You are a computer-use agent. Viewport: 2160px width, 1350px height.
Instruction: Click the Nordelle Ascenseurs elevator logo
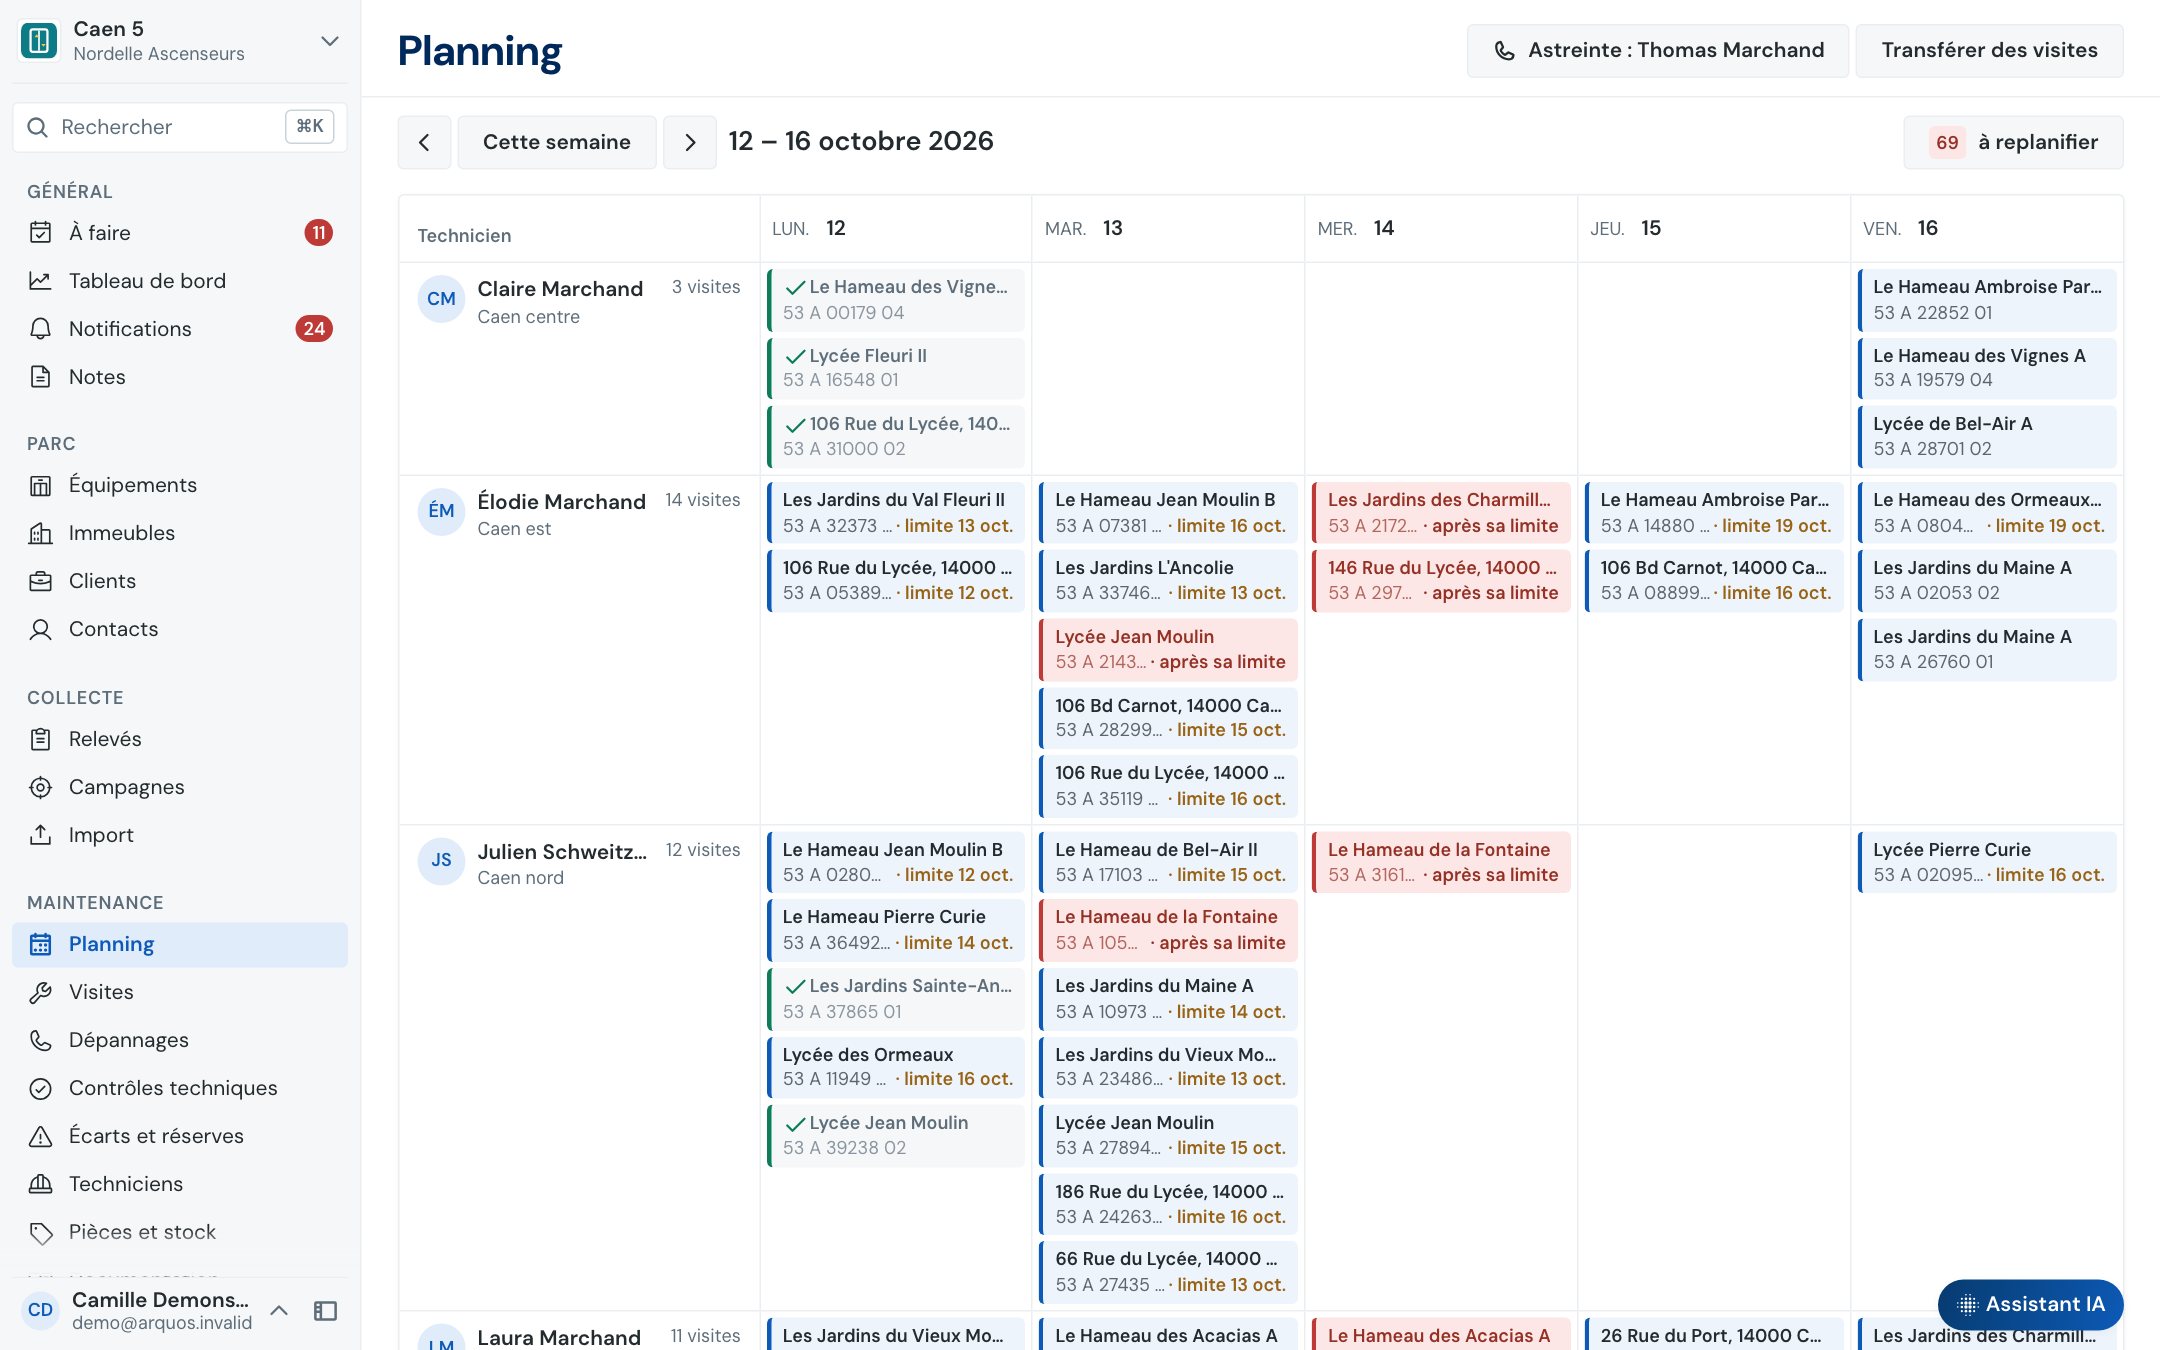pos(39,40)
